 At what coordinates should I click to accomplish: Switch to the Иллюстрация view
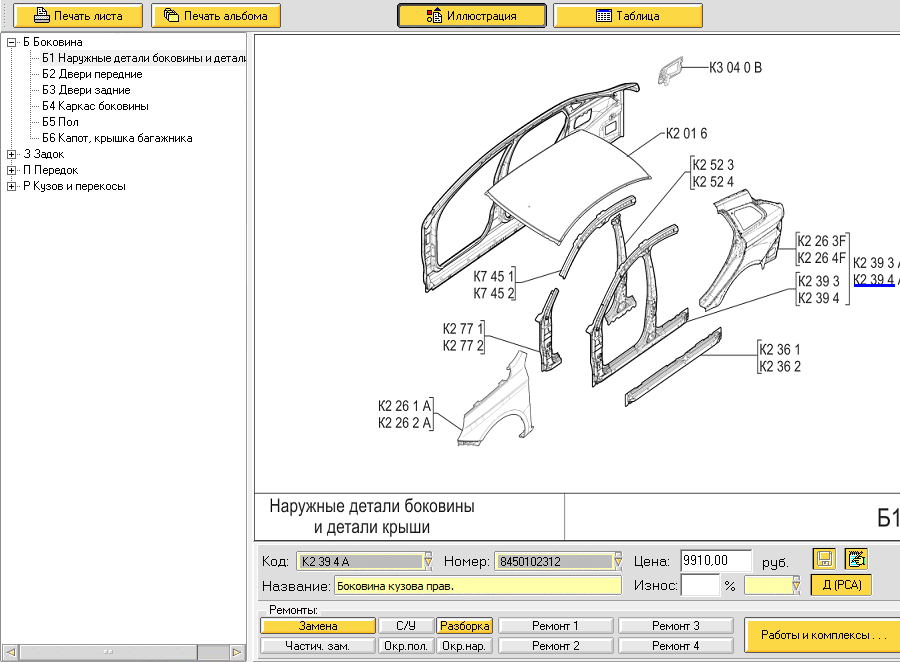tap(471, 16)
